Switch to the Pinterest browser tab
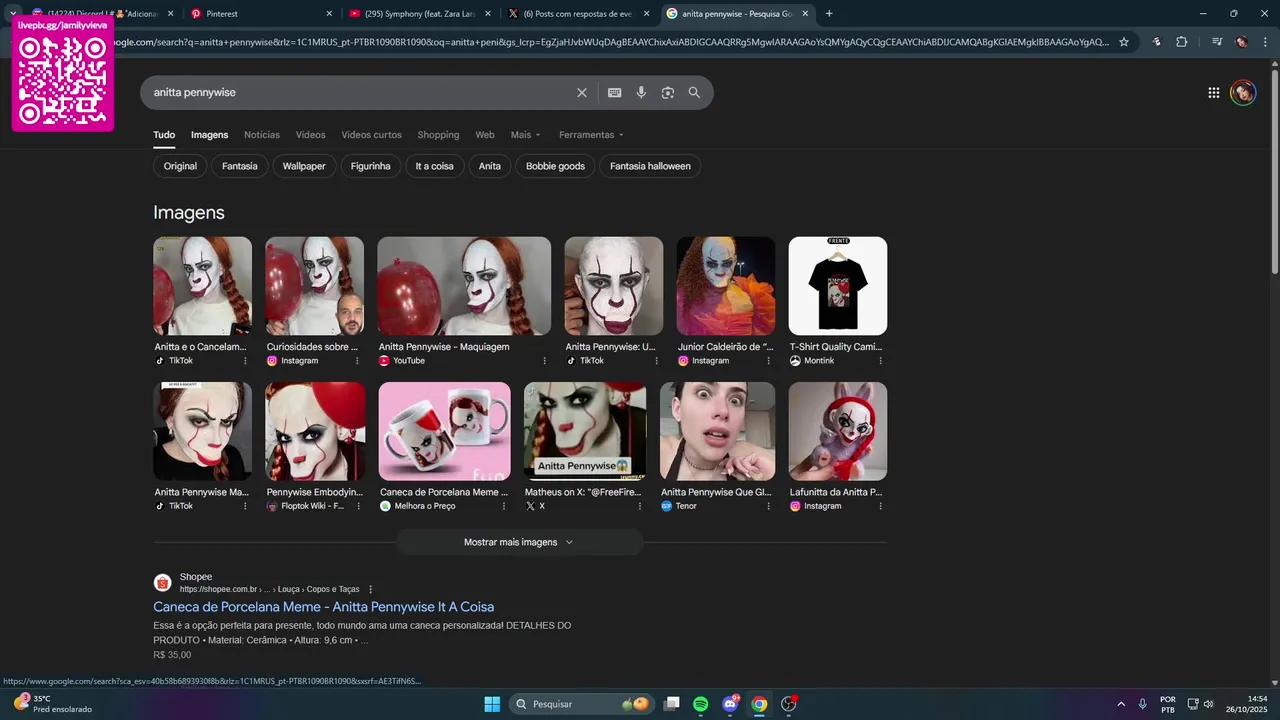 click(x=260, y=14)
